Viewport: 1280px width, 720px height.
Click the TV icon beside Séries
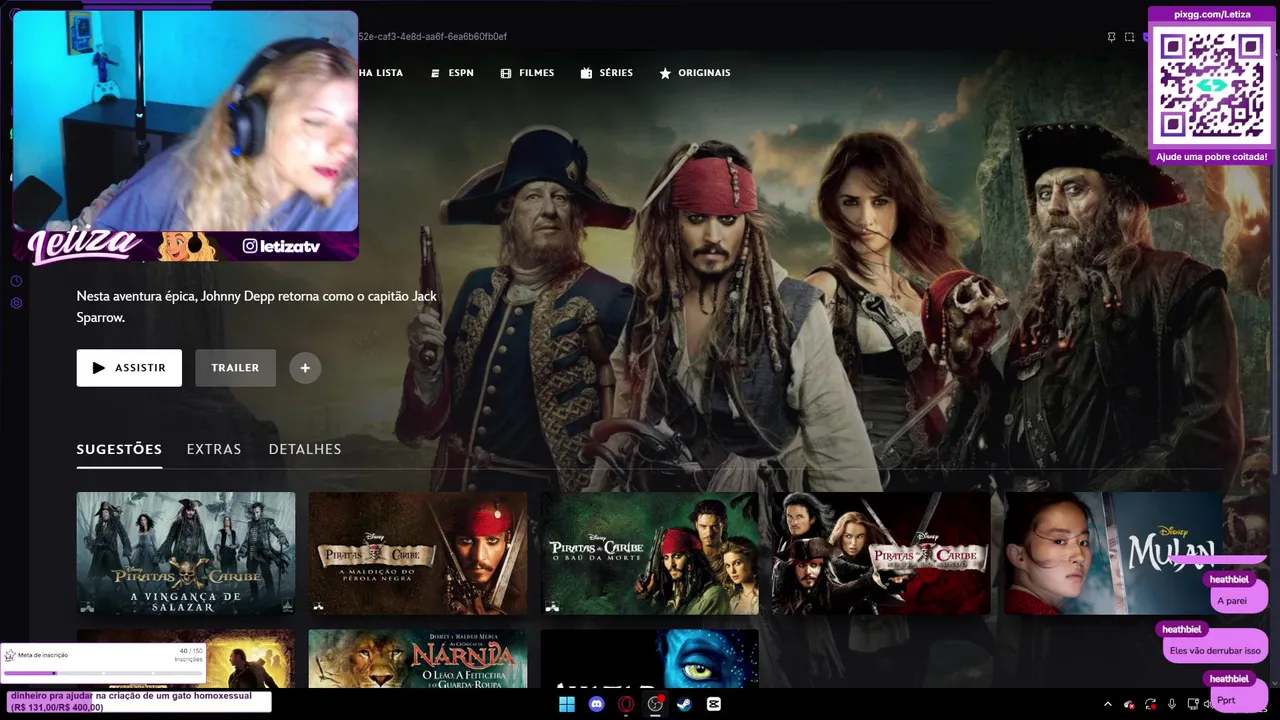586,73
